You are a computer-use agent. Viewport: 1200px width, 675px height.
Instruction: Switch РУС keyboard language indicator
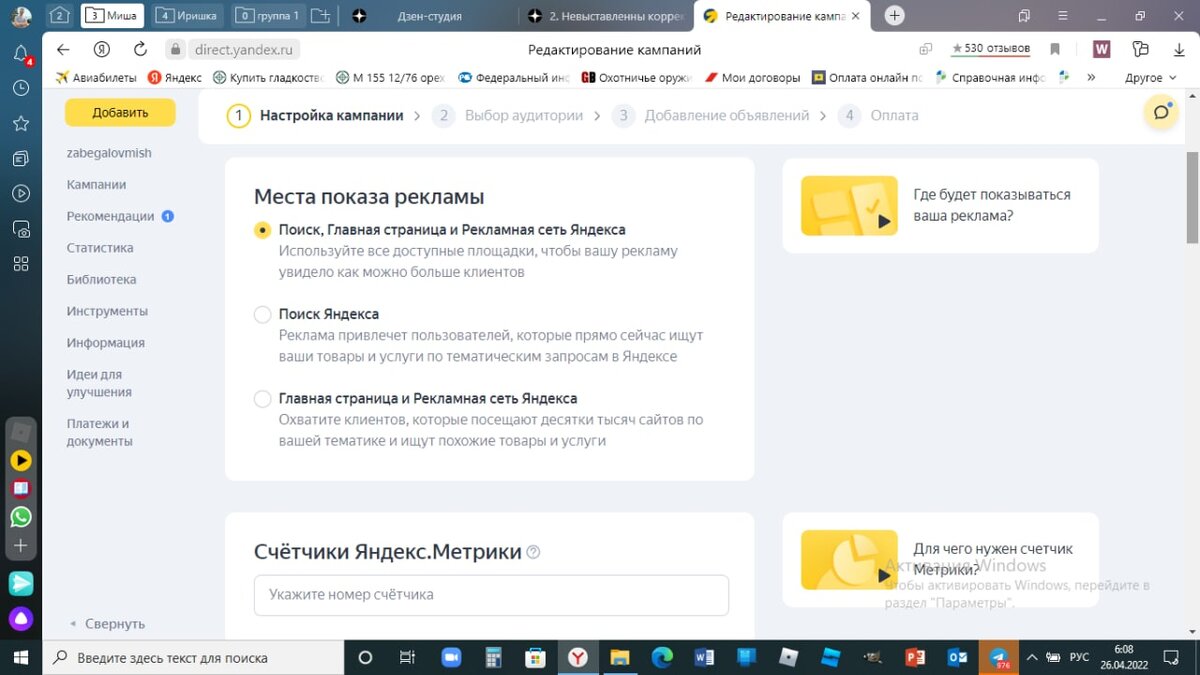tap(1079, 657)
